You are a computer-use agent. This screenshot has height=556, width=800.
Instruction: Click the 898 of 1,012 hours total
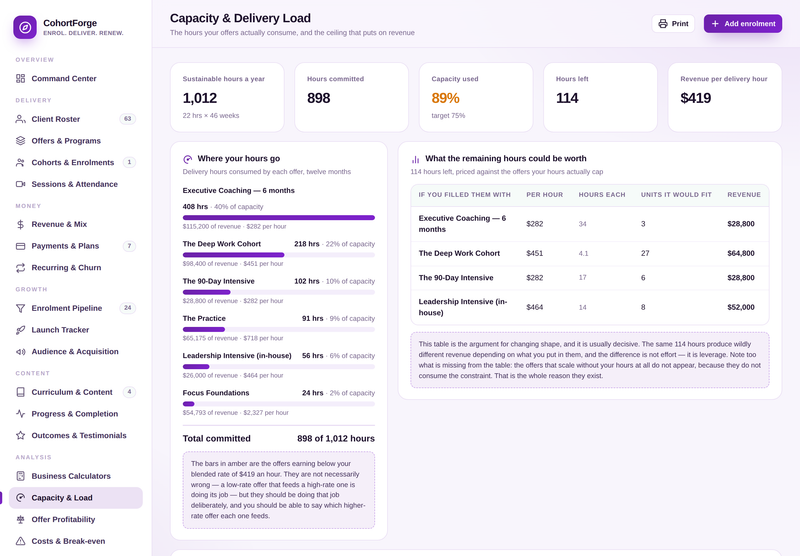coord(336,439)
